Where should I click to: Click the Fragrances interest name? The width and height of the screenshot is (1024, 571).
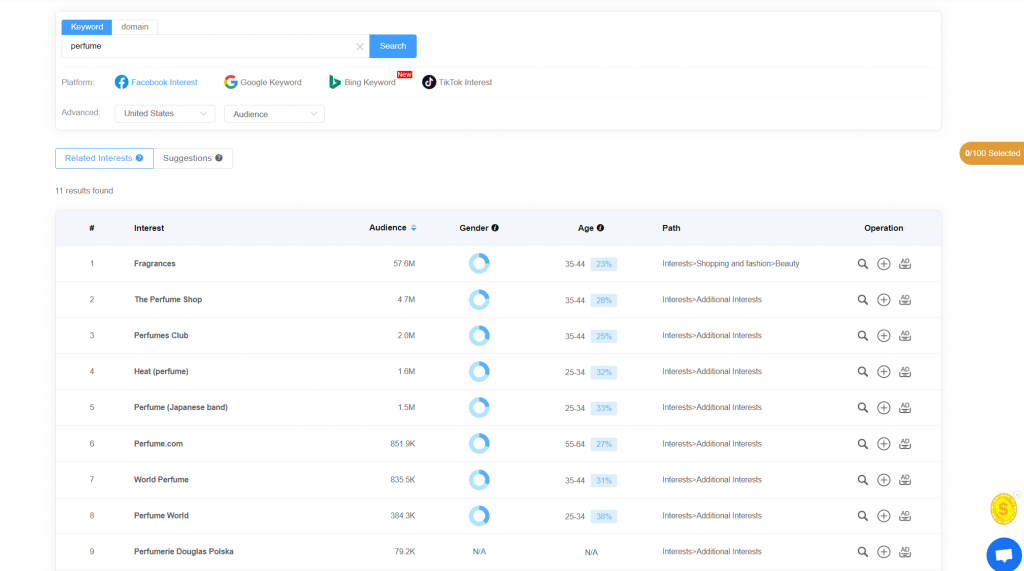click(x=155, y=264)
